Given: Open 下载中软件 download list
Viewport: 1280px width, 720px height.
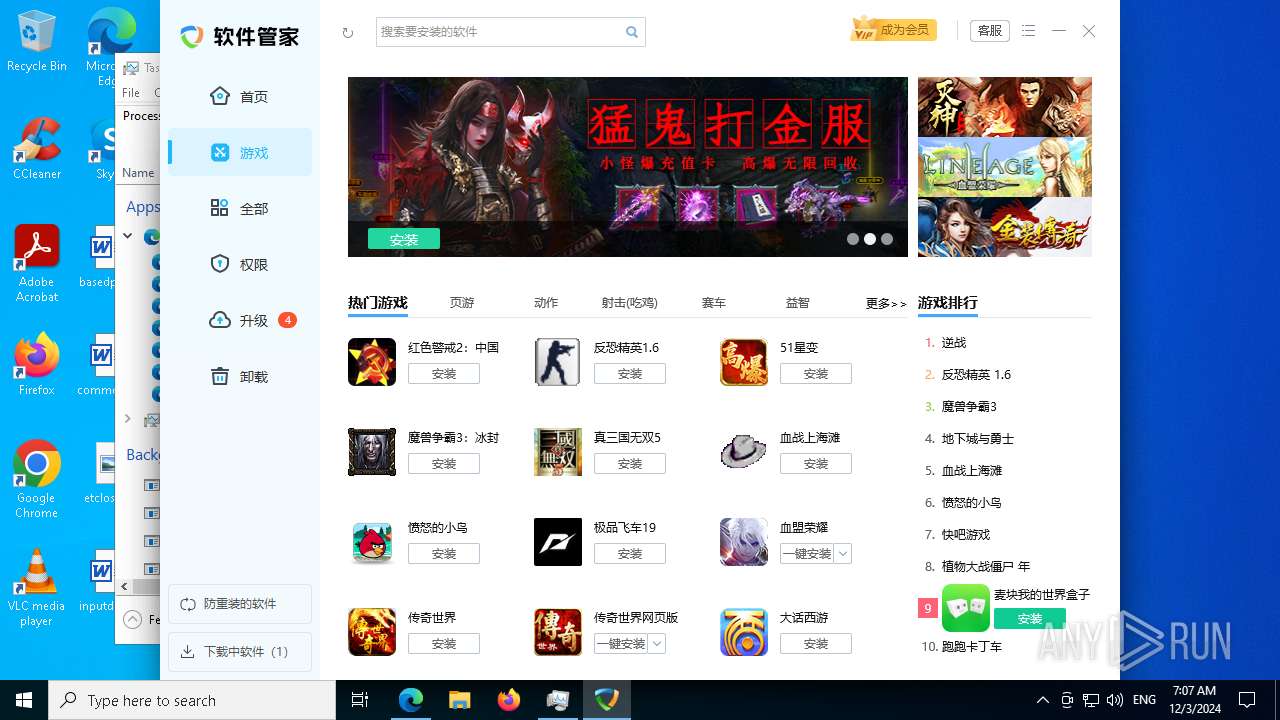Looking at the screenshot, I should point(240,652).
